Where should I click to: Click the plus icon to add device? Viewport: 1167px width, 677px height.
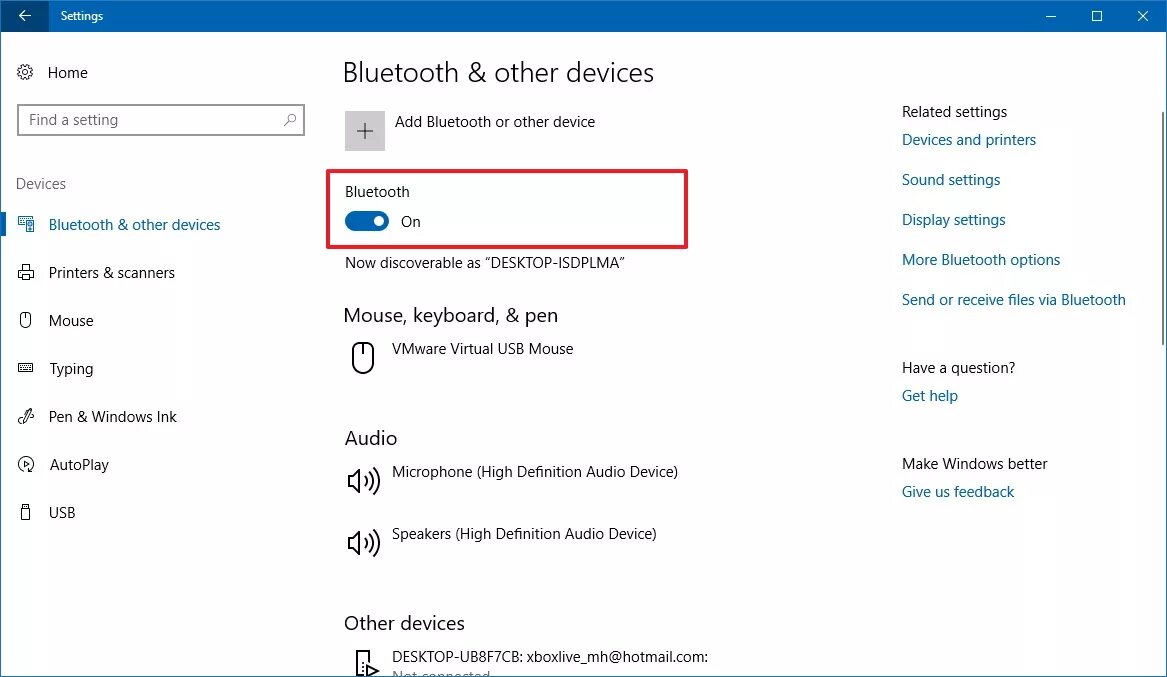(x=365, y=131)
